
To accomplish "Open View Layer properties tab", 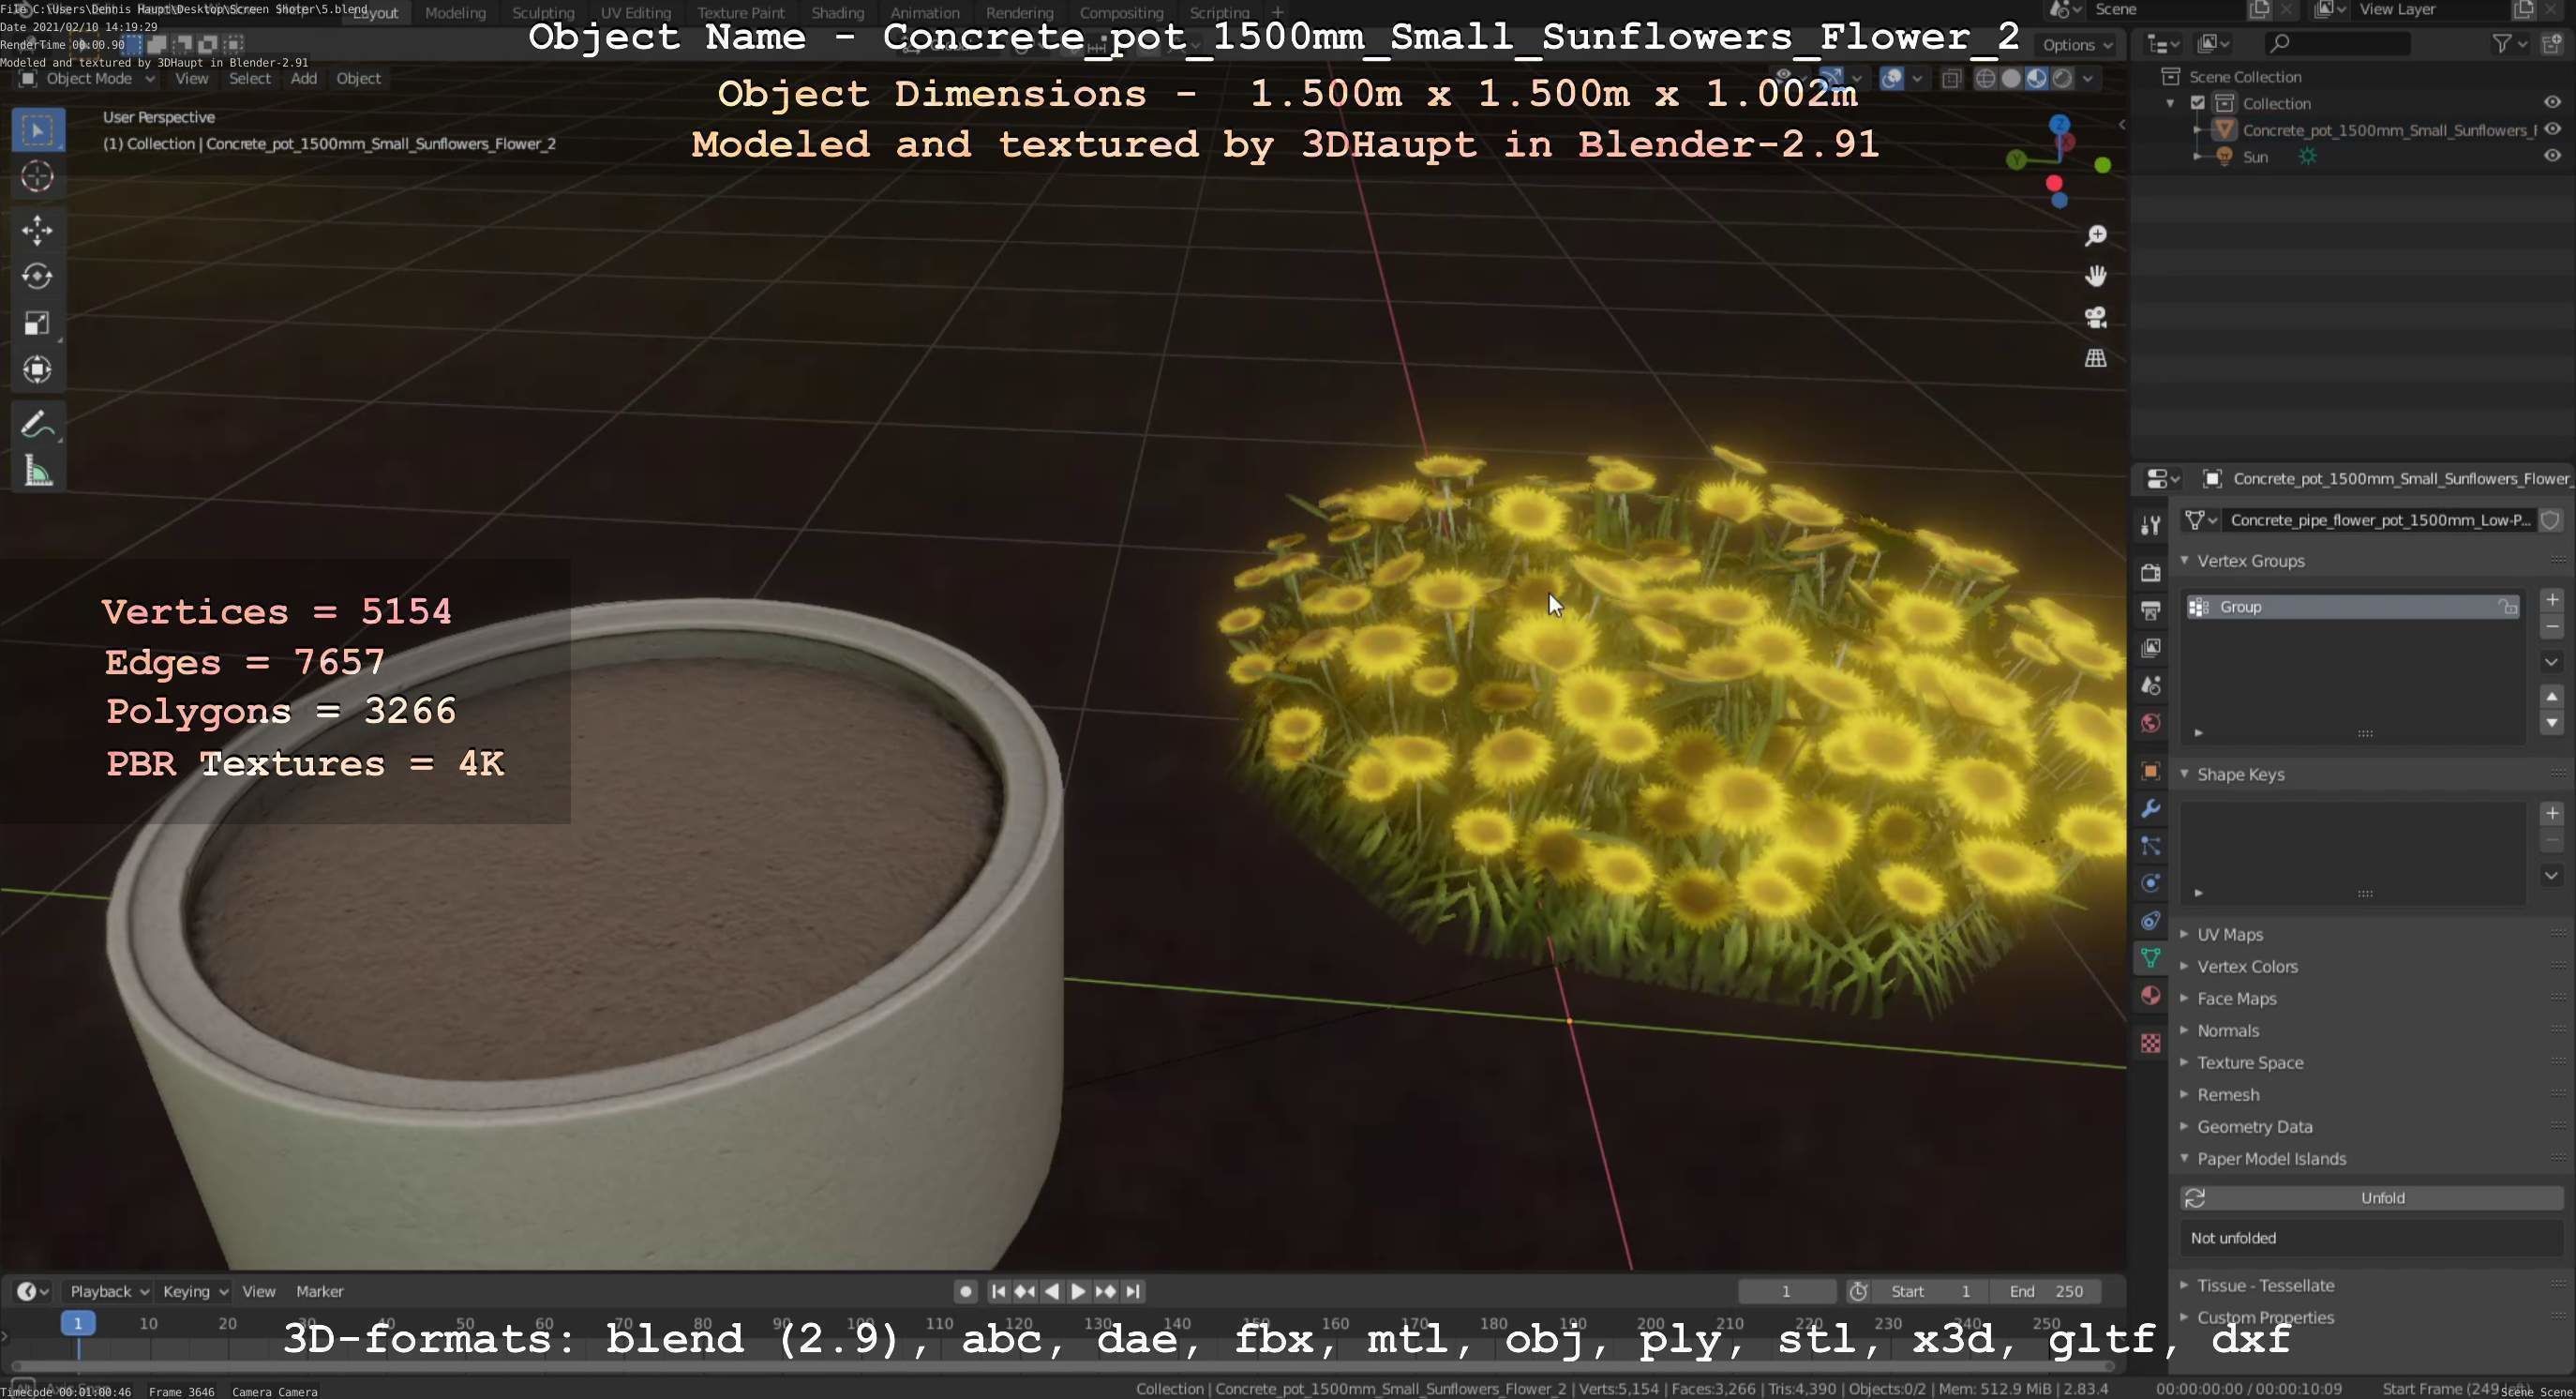I will pos(2150,648).
